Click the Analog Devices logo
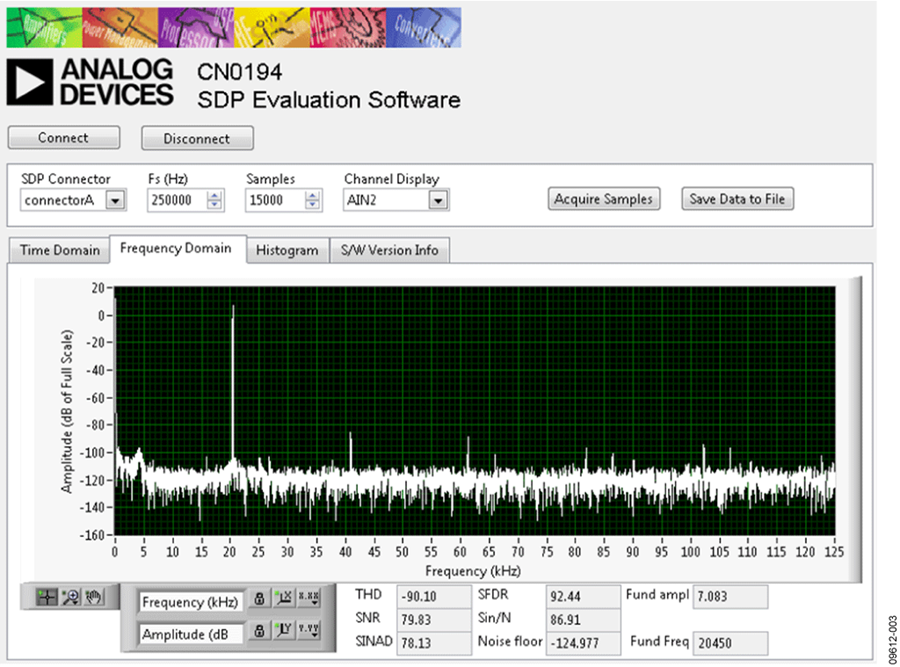The width and height of the screenshot is (900, 667). [x=90, y=82]
